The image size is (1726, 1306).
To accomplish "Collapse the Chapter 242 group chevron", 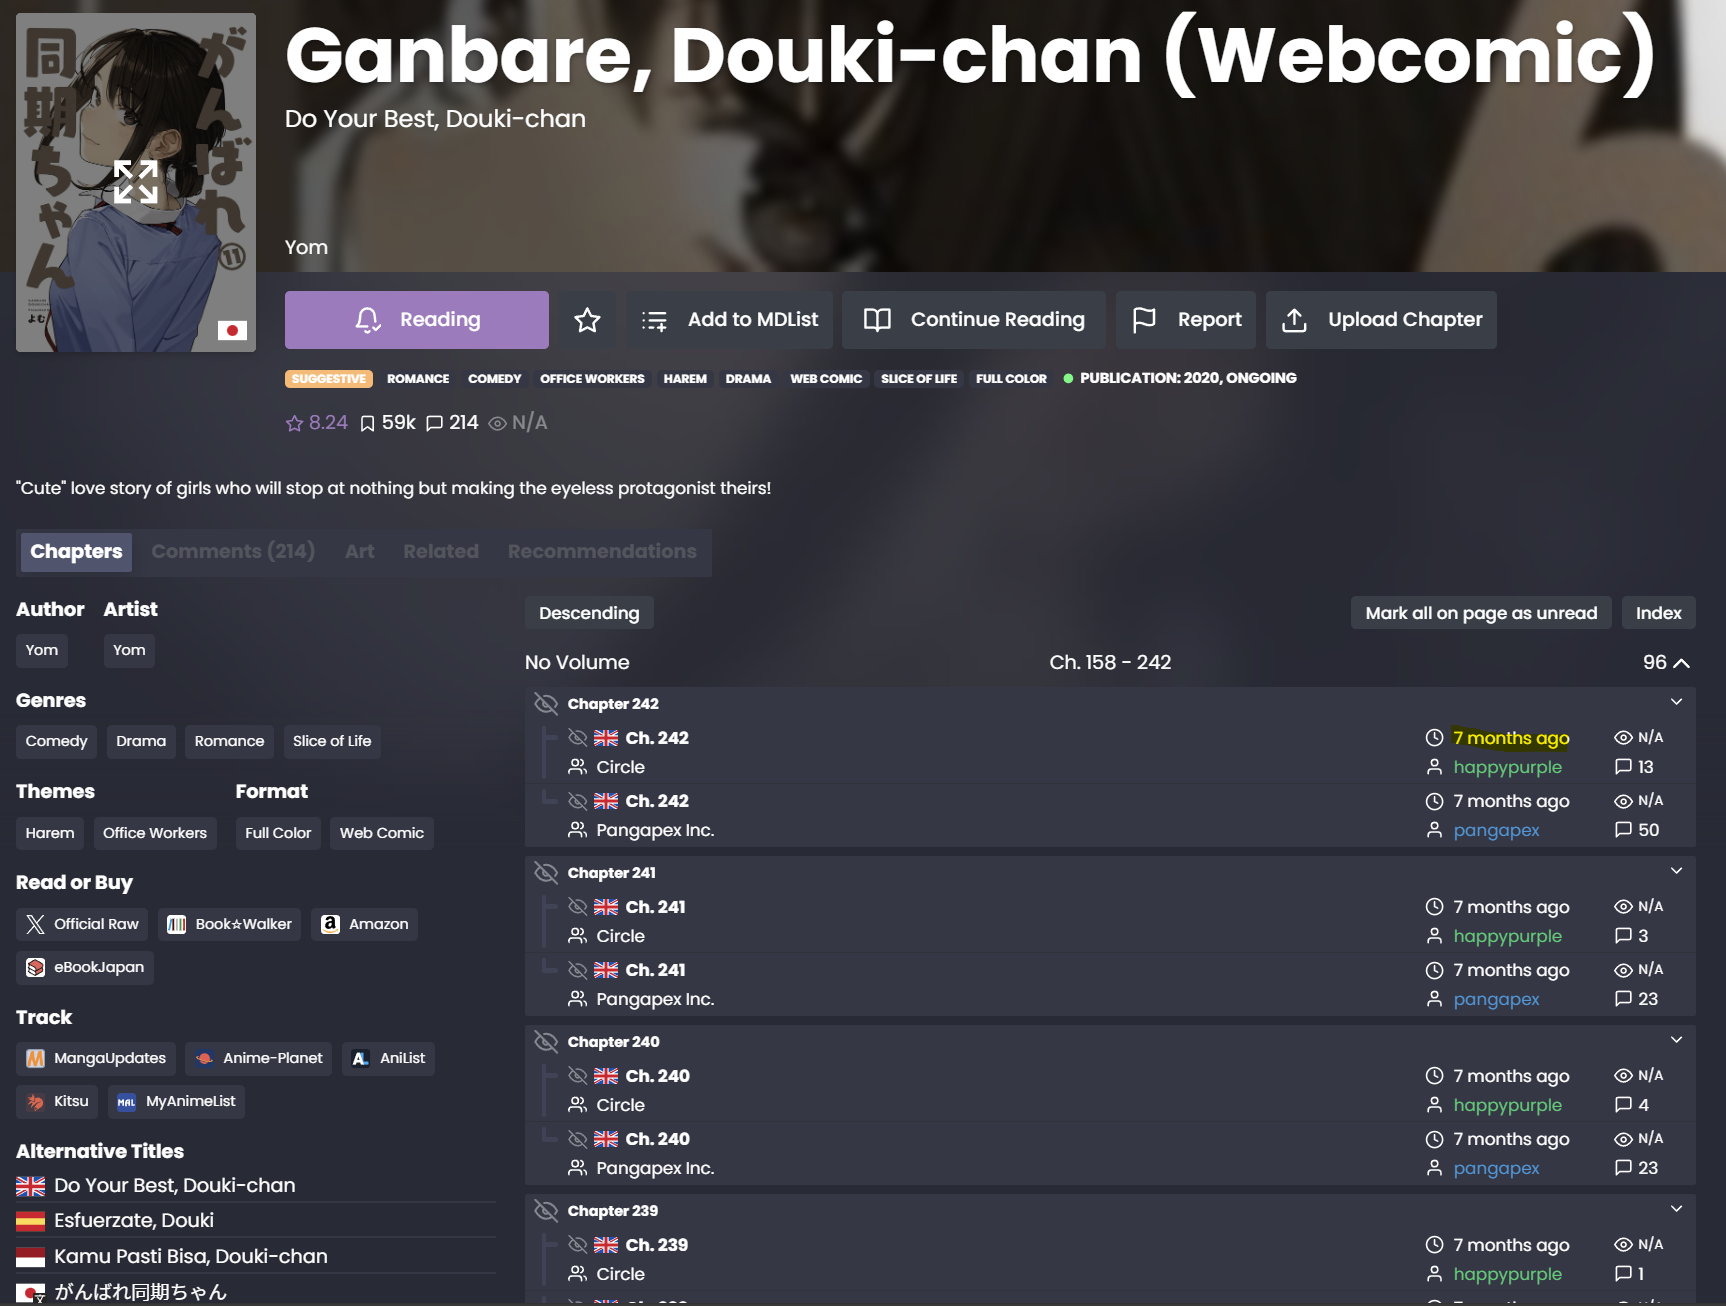I will pyautogui.click(x=1677, y=702).
